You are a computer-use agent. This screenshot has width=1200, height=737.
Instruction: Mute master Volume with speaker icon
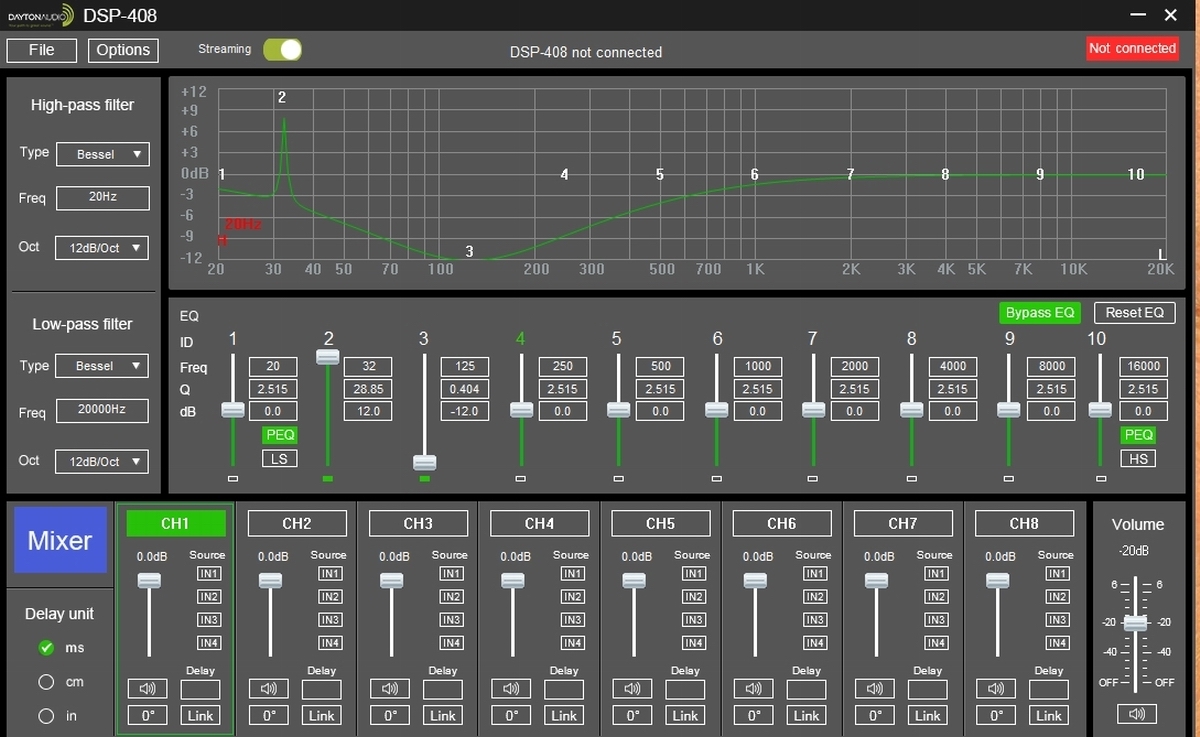(1137, 714)
